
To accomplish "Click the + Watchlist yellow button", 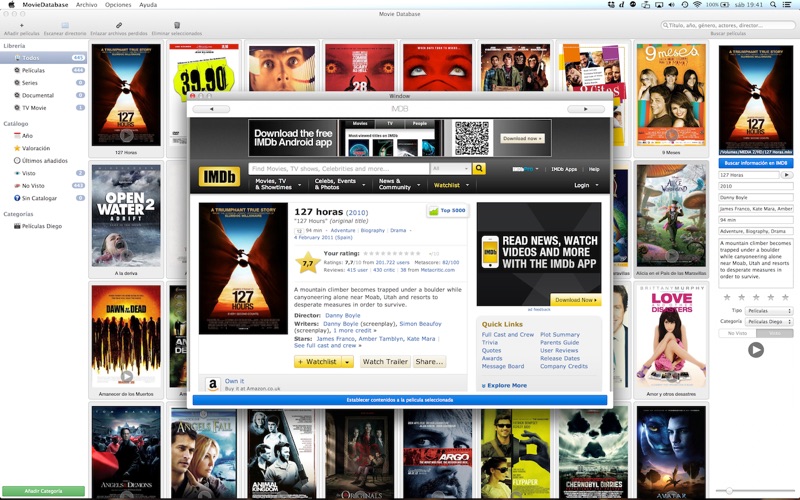I will [317, 362].
